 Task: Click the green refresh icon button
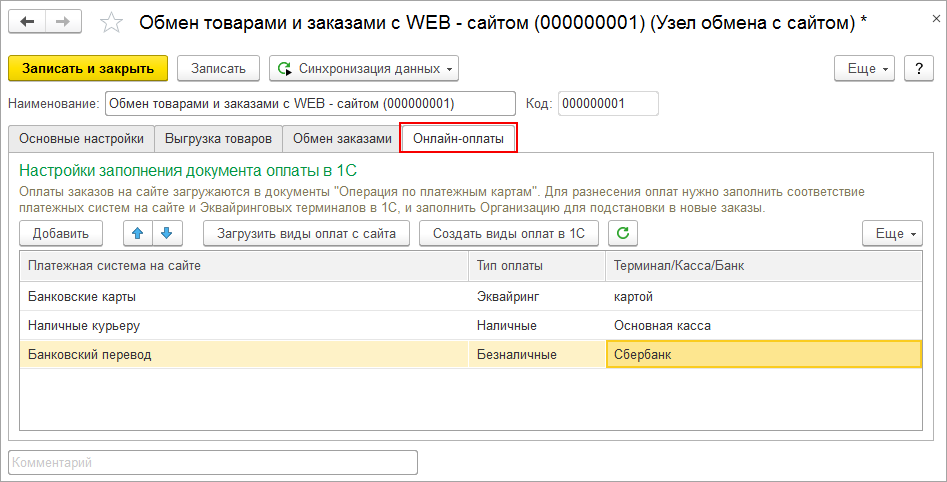click(x=623, y=233)
